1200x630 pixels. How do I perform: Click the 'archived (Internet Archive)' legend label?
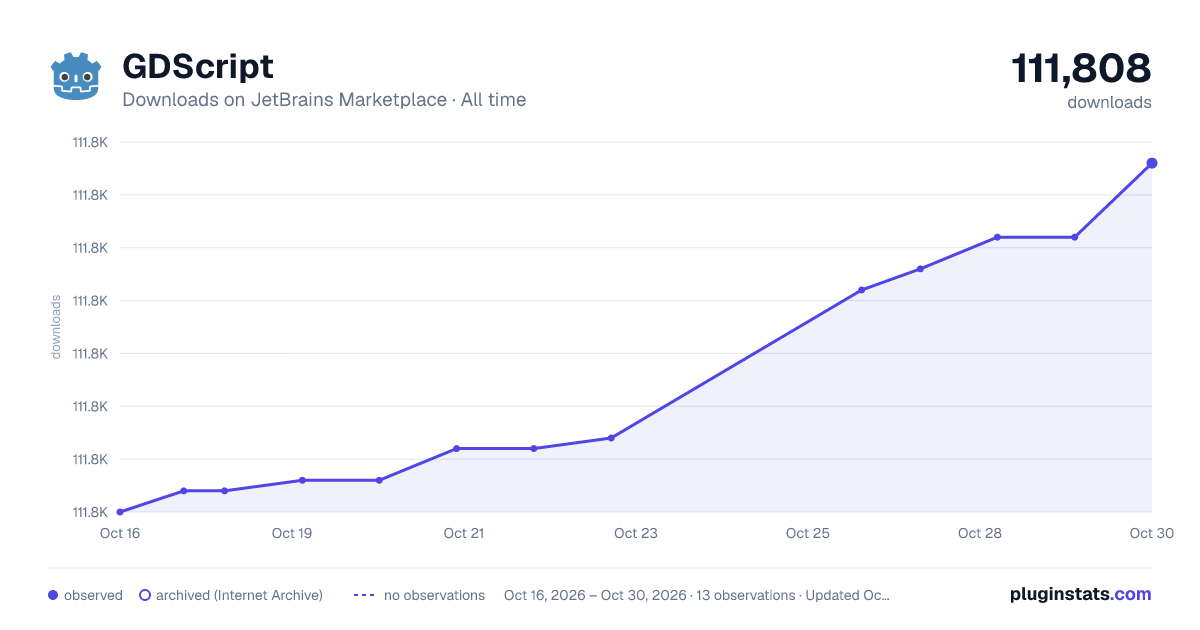click(x=239, y=595)
